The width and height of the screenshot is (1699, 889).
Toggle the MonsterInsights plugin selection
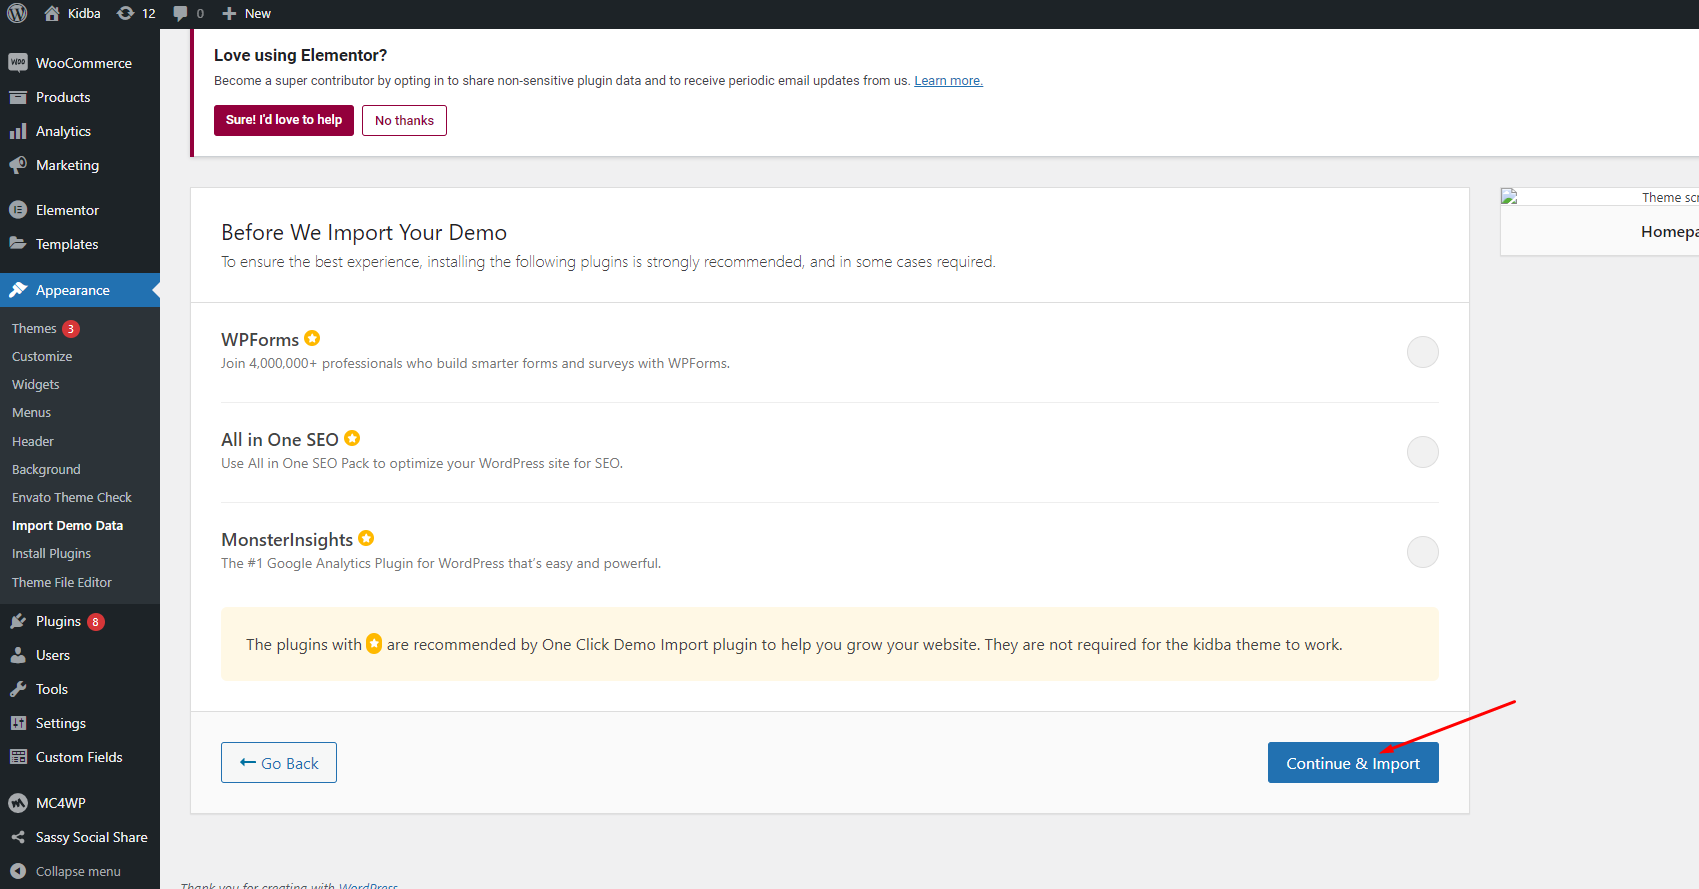click(x=1422, y=552)
